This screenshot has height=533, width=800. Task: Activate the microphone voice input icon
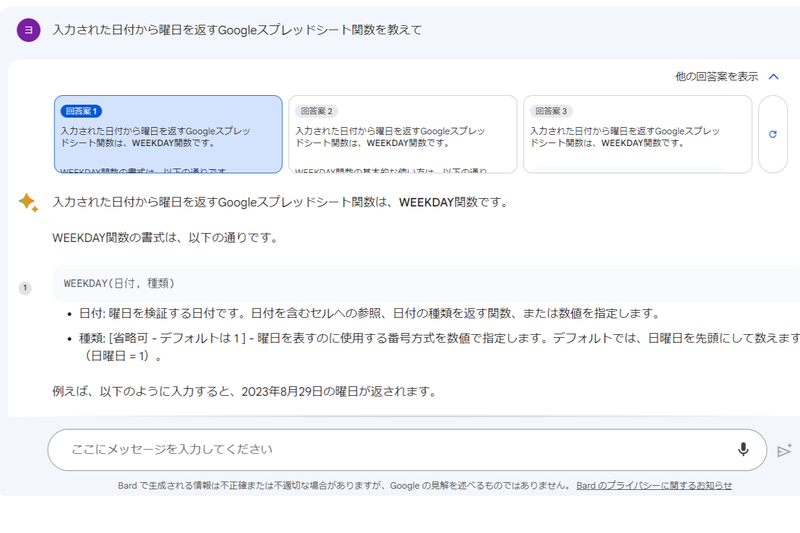(743, 449)
